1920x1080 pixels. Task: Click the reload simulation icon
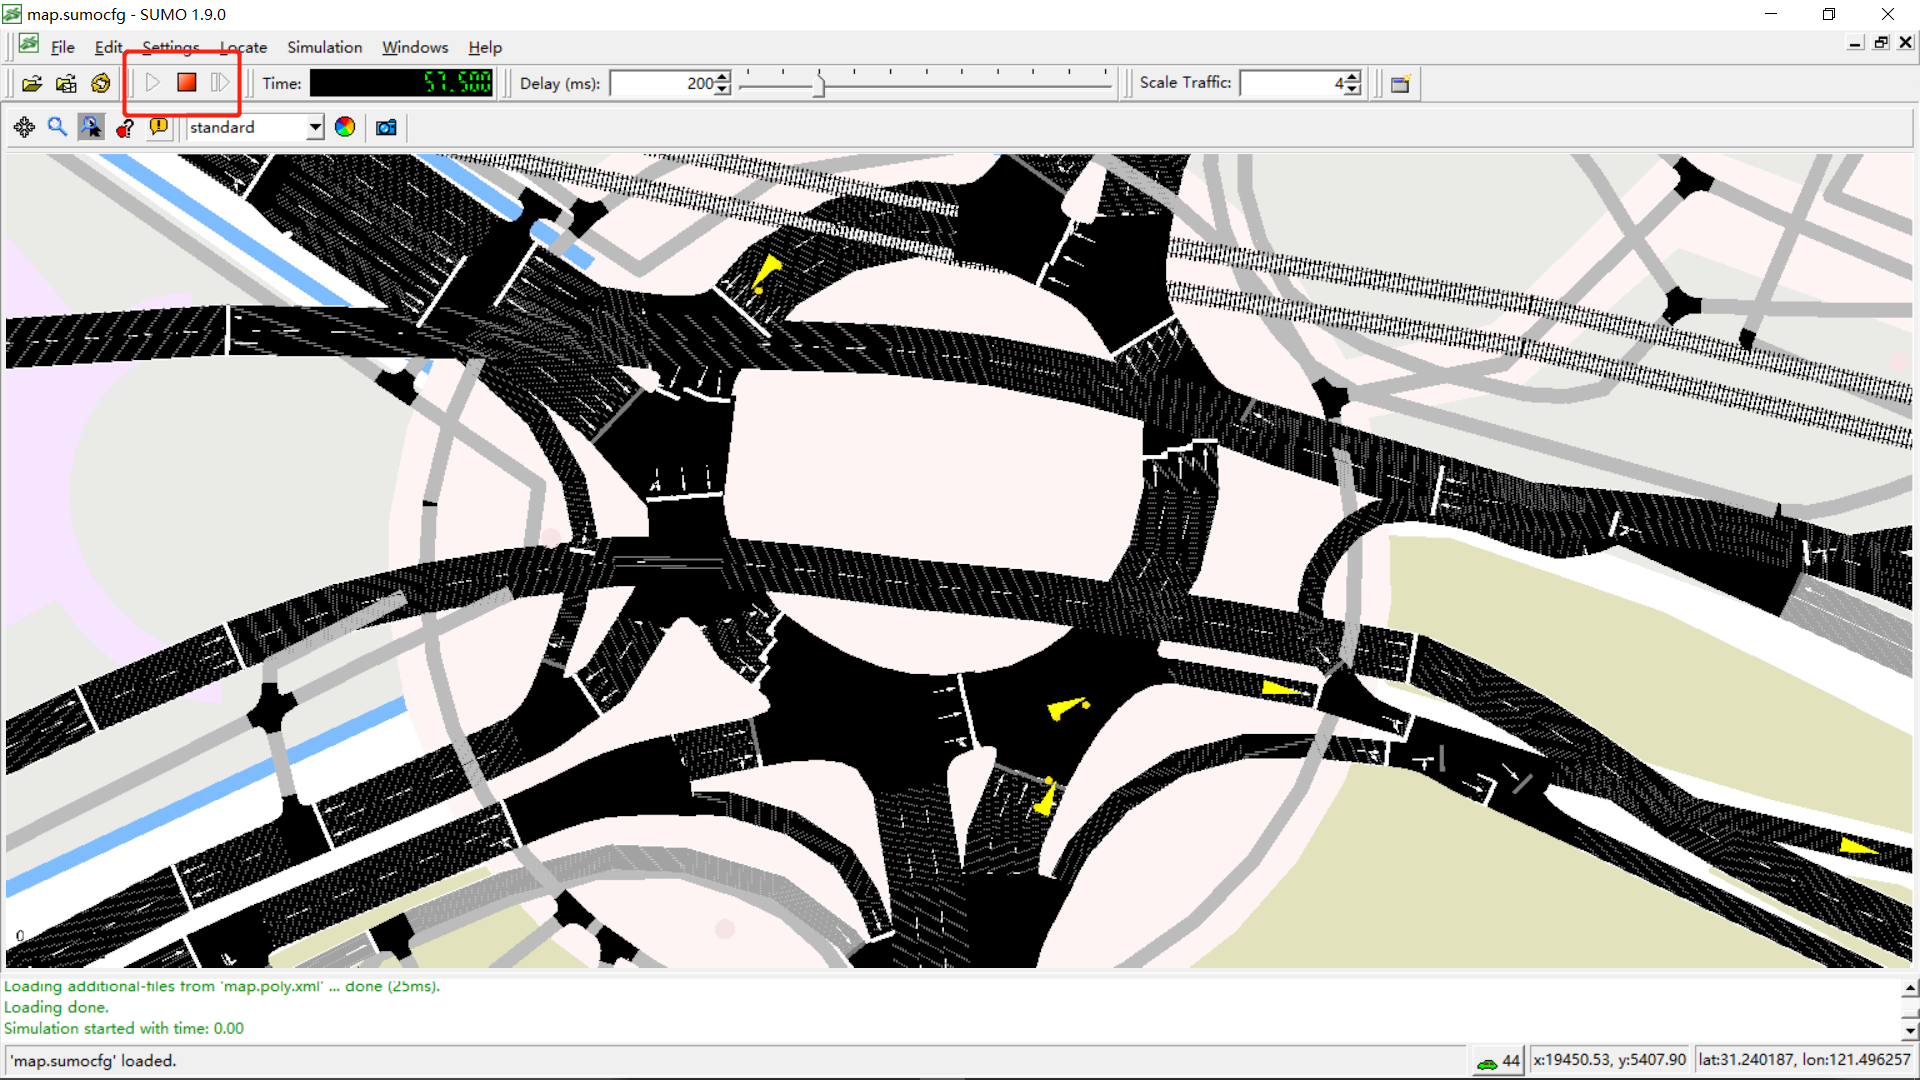[x=100, y=84]
